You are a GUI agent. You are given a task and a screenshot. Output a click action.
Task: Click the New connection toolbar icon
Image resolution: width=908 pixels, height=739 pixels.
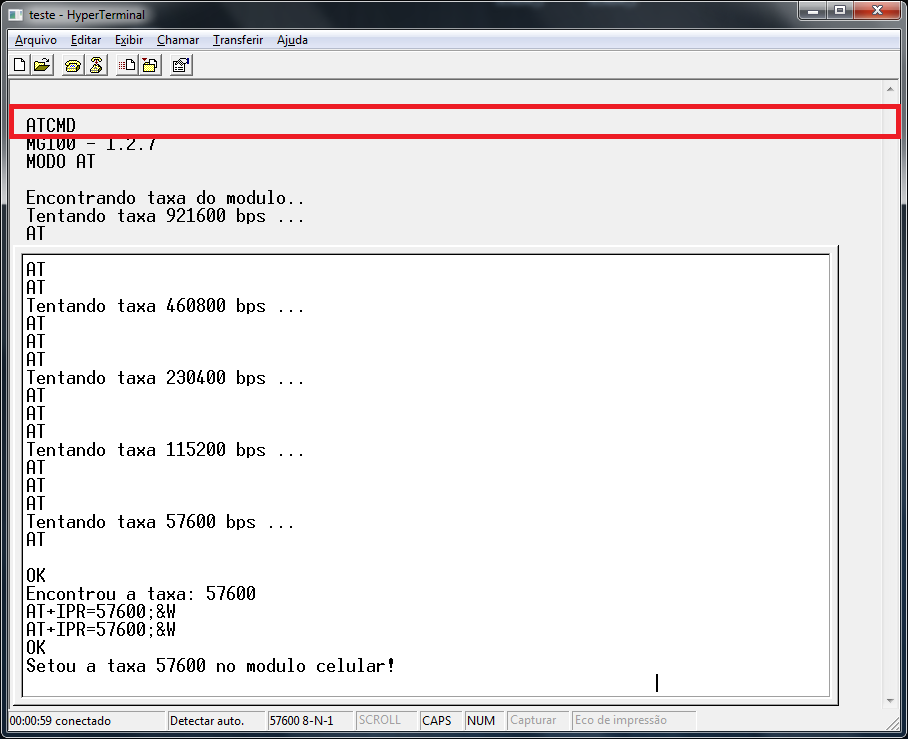20,65
